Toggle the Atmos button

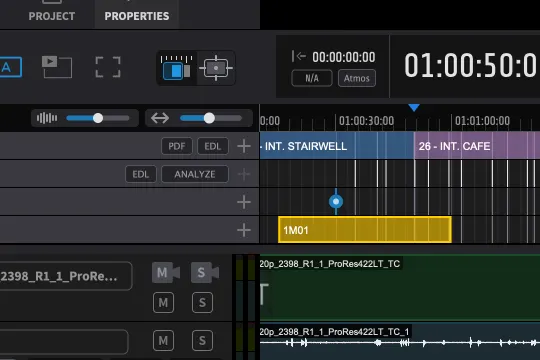357,78
